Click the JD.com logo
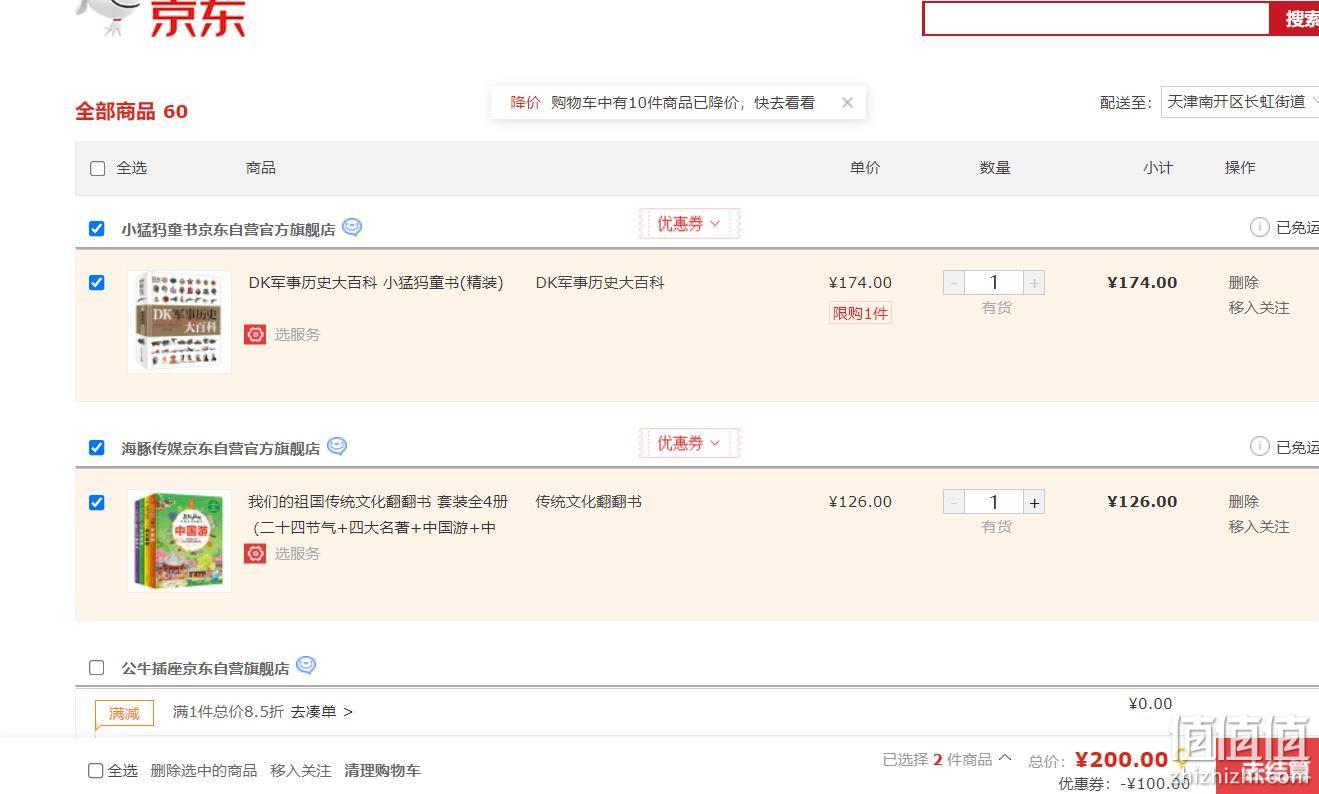 pos(163,18)
